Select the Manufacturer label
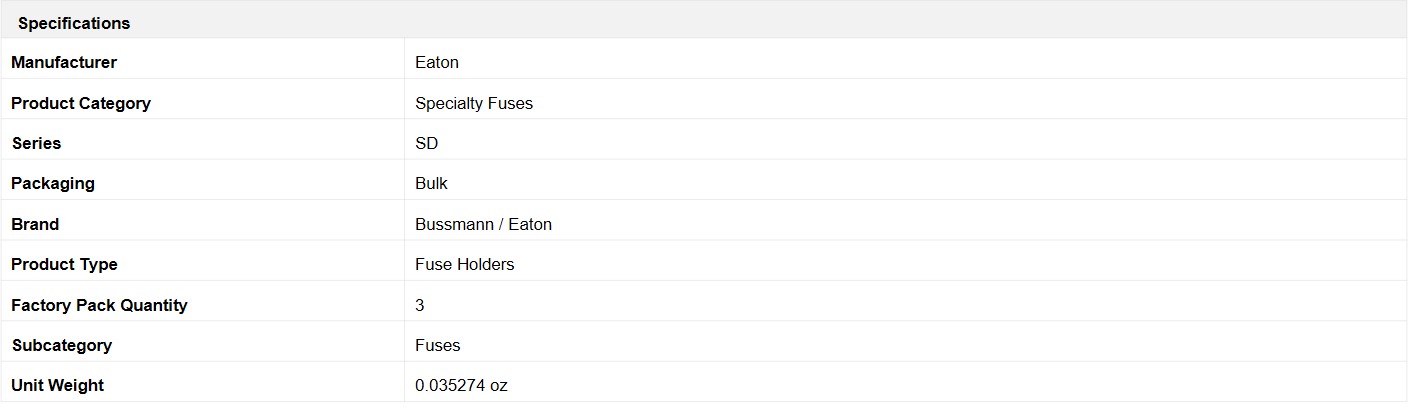1408x407 pixels. click(x=64, y=62)
